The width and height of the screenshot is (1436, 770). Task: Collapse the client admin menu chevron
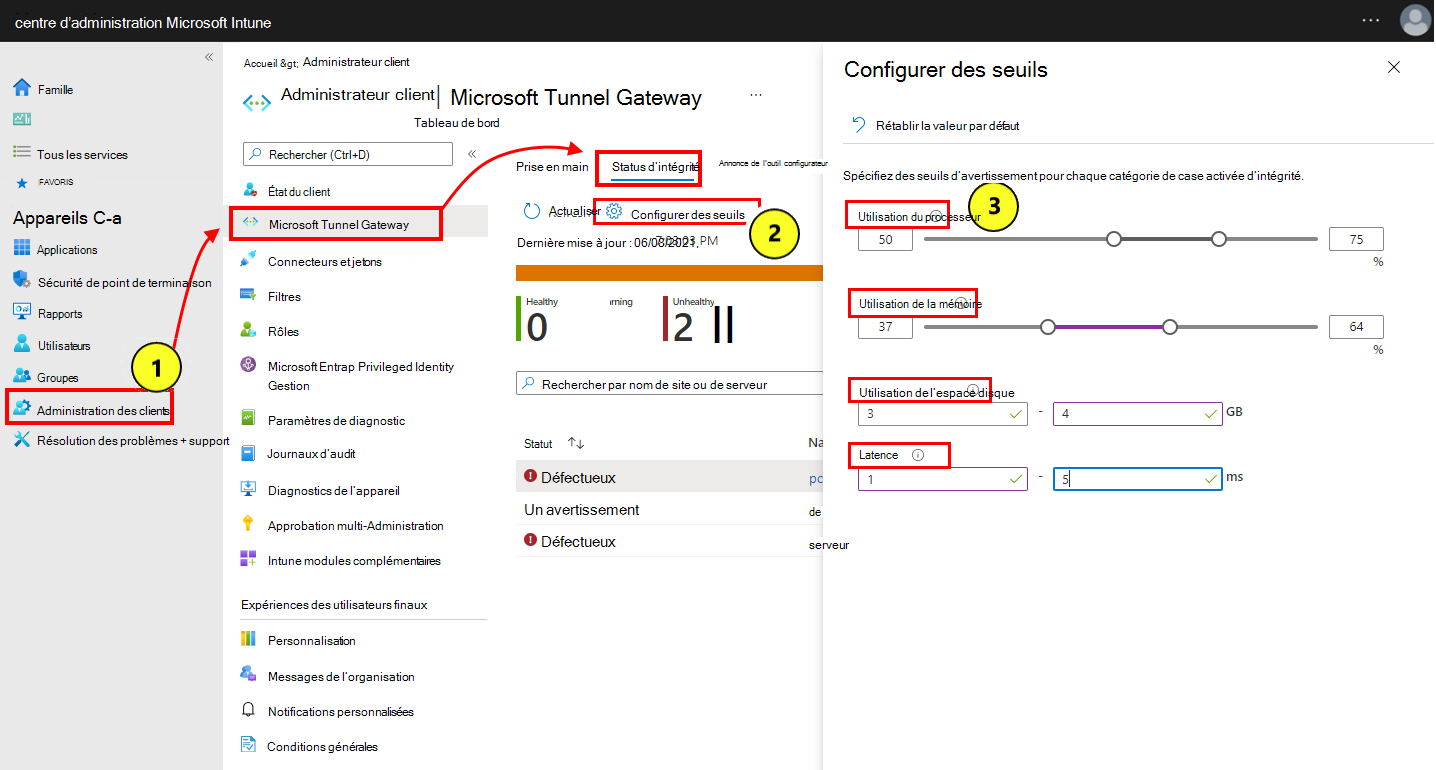[472, 154]
